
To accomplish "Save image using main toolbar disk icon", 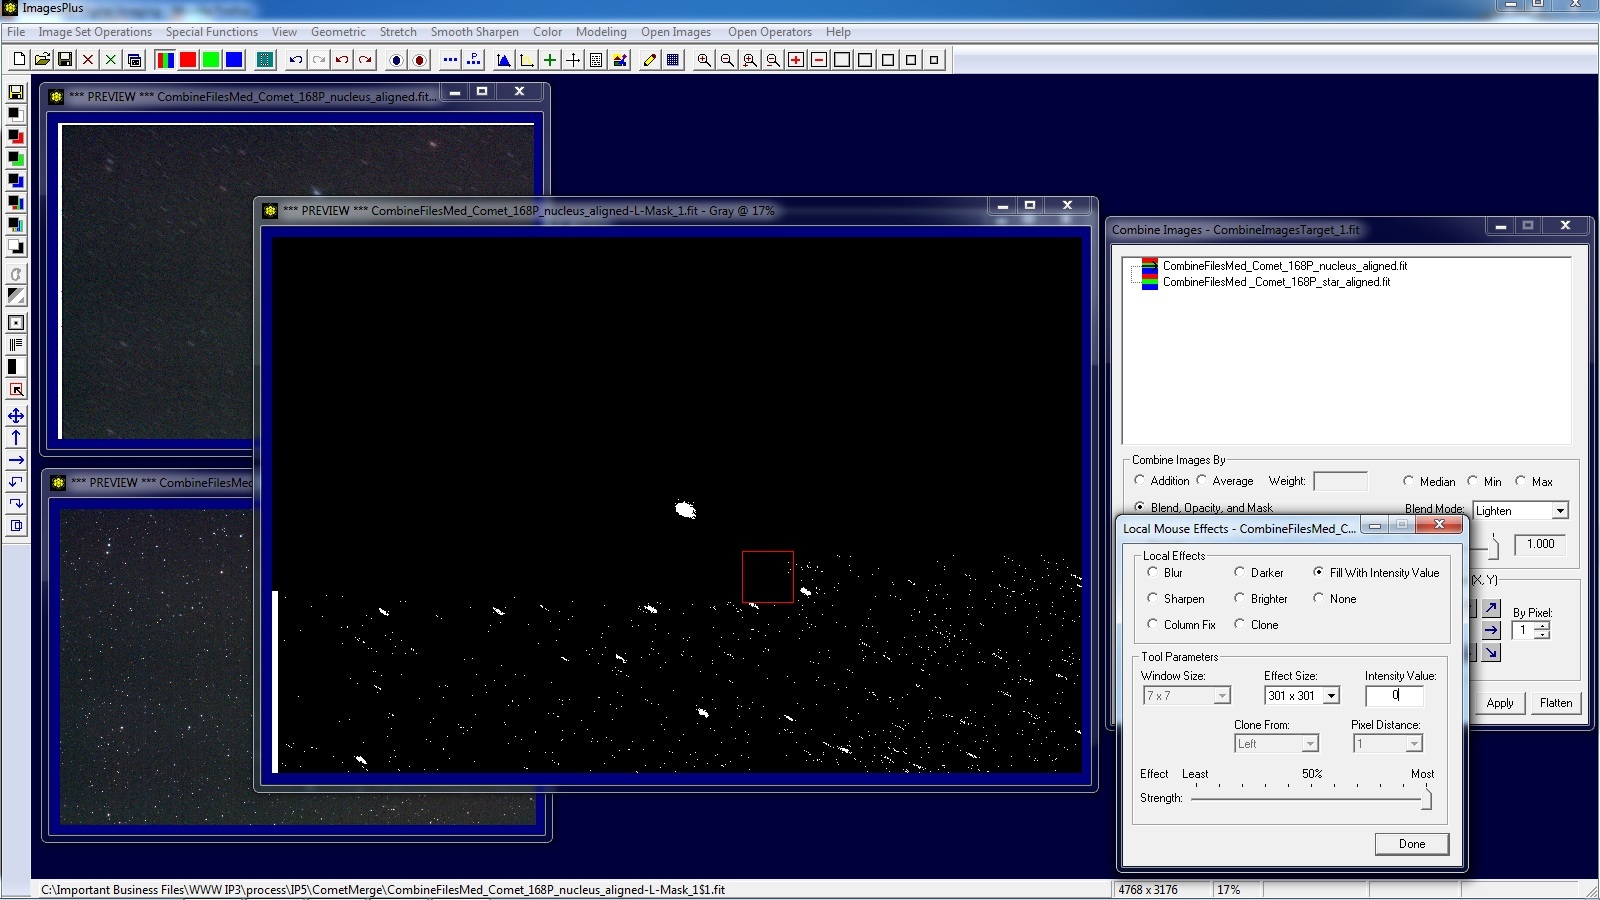I will coord(65,60).
